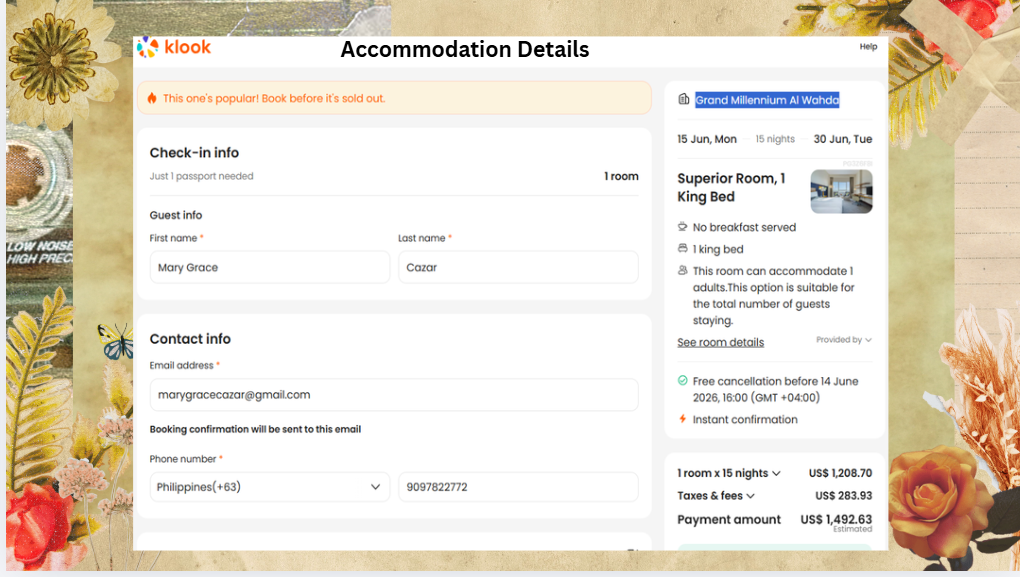
Task: Expand the Provided by dropdown
Action: click(844, 340)
